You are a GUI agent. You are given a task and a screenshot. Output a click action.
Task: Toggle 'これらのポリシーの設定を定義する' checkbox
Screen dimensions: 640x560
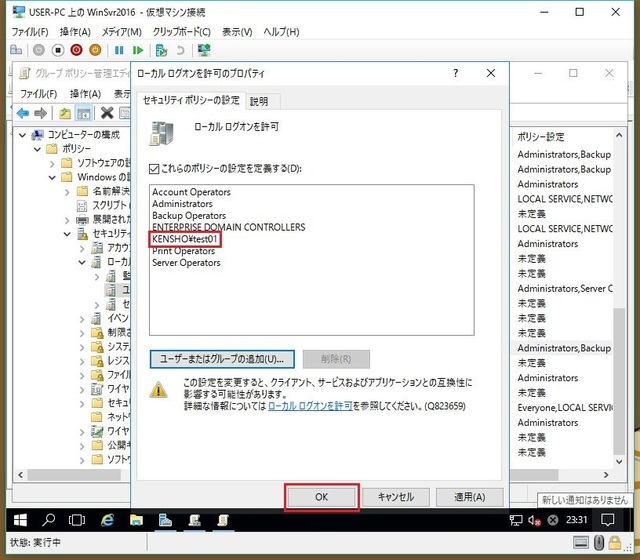click(154, 169)
